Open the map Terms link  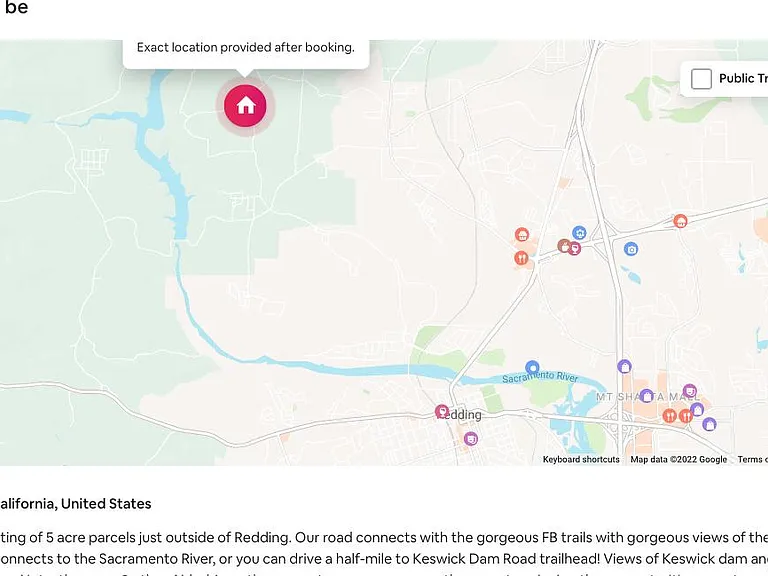coord(752,459)
